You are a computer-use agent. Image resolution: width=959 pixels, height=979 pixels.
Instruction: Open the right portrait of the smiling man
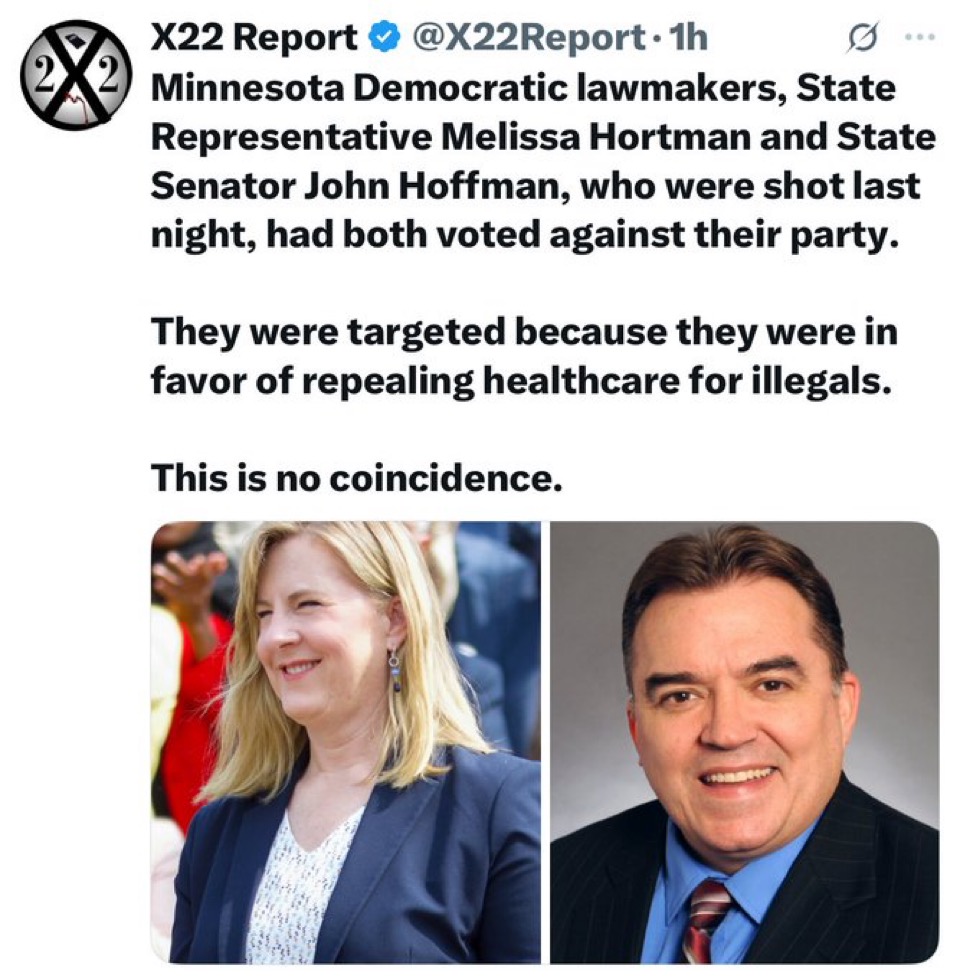pos(744,742)
